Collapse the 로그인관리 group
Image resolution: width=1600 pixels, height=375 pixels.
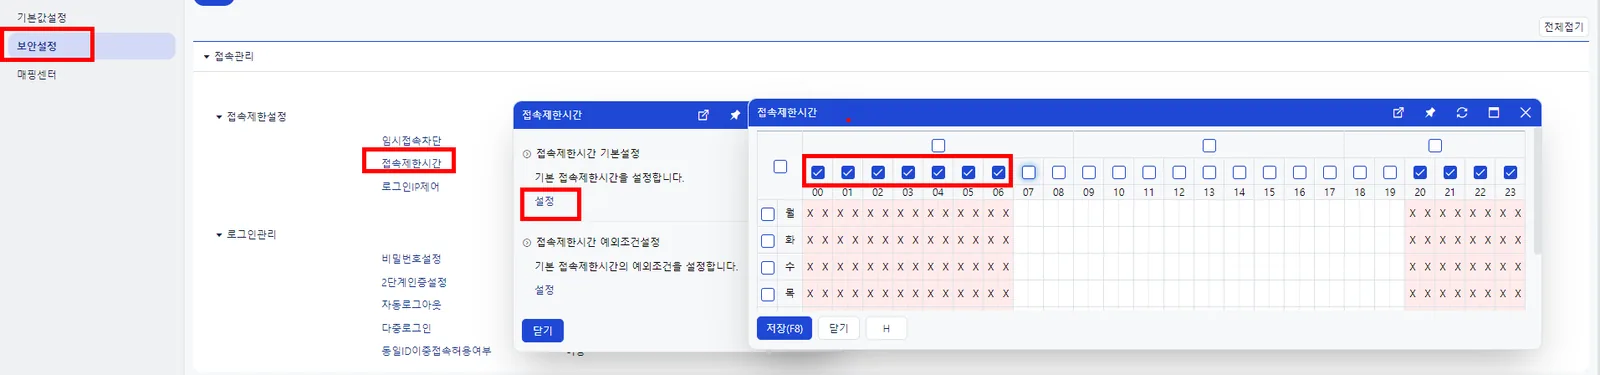click(219, 235)
